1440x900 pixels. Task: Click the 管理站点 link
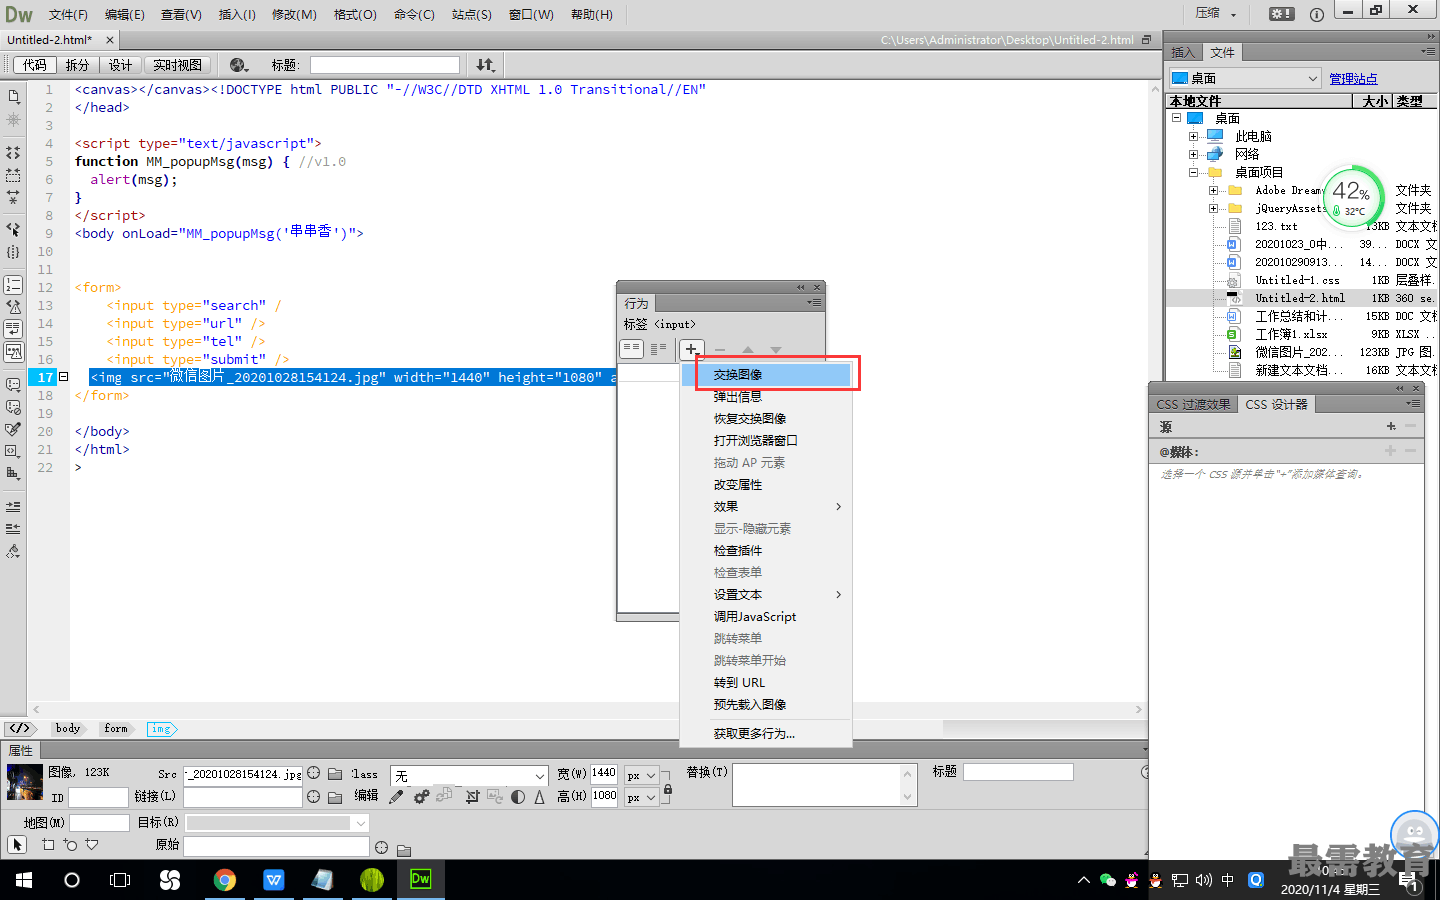click(1353, 79)
